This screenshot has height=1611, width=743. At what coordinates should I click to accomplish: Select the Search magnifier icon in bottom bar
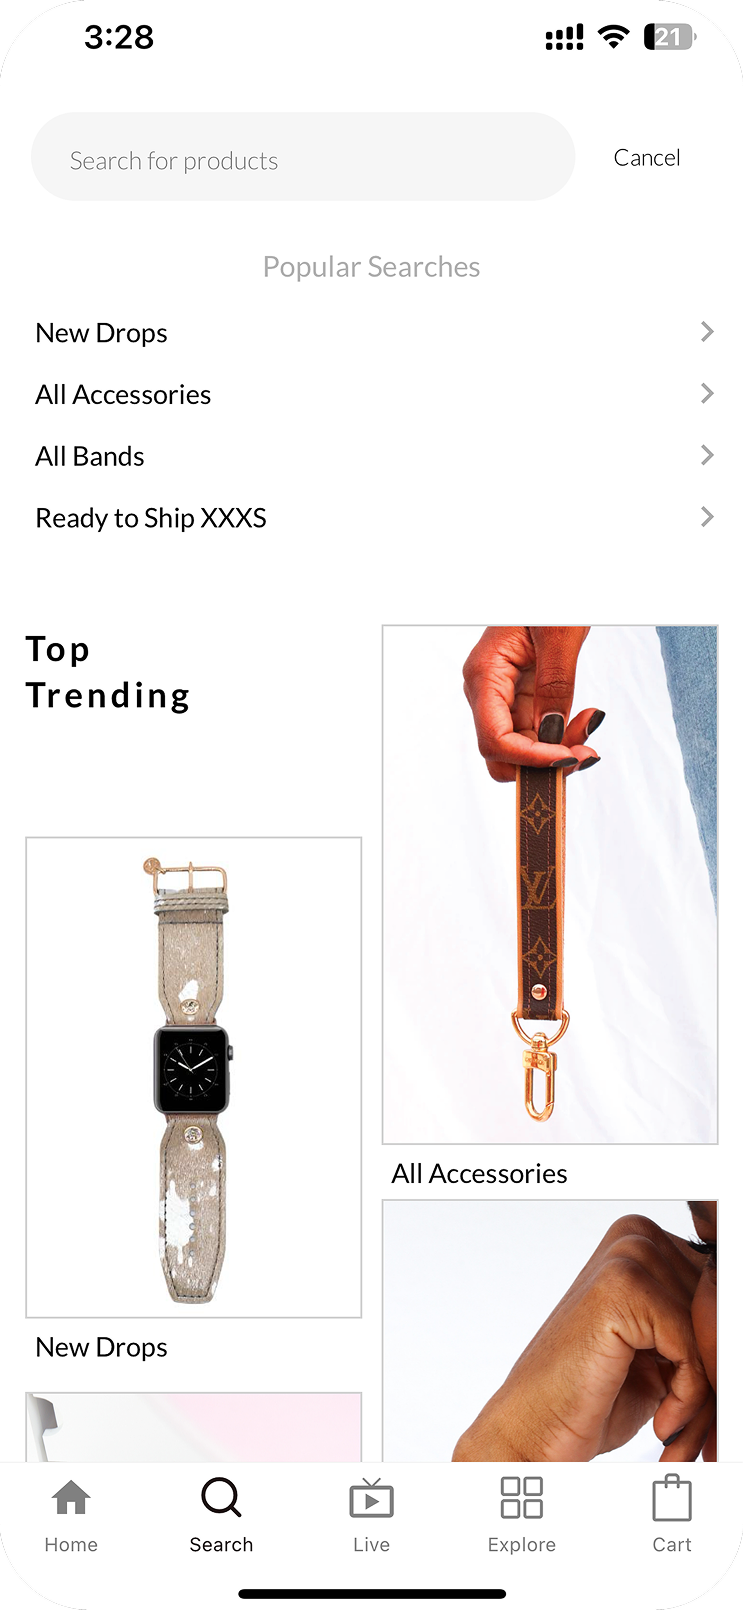(x=221, y=1498)
